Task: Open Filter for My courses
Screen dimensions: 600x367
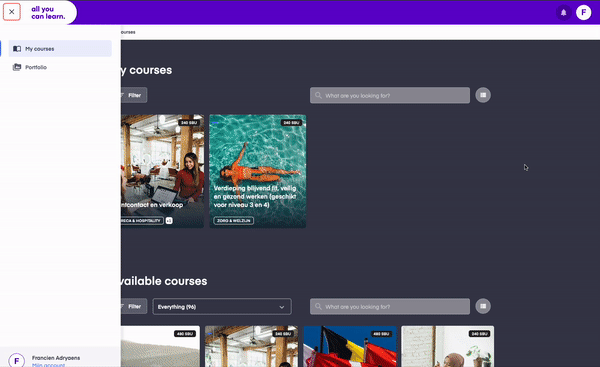Action: coord(134,95)
